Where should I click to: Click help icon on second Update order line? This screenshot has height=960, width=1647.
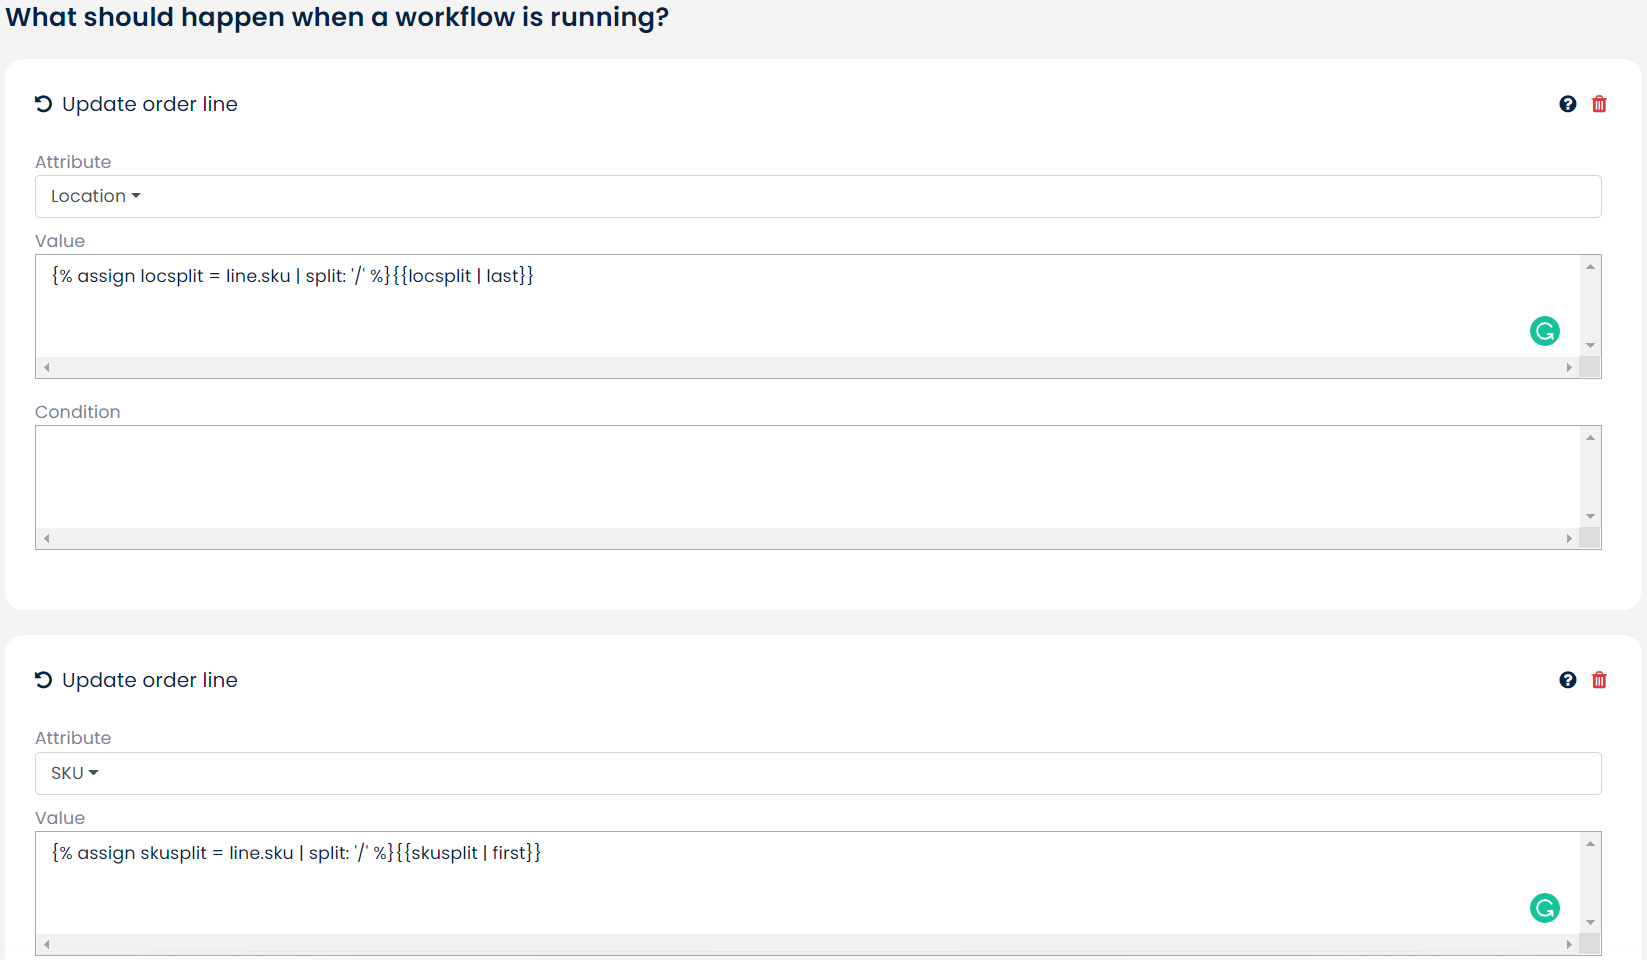click(1568, 680)
